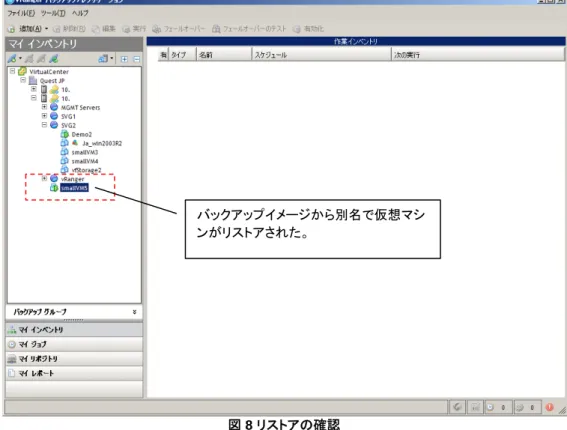Screen dimensions: 567x430
Task: Sort by the 次の実行 column header
Action: click(478, 55)
